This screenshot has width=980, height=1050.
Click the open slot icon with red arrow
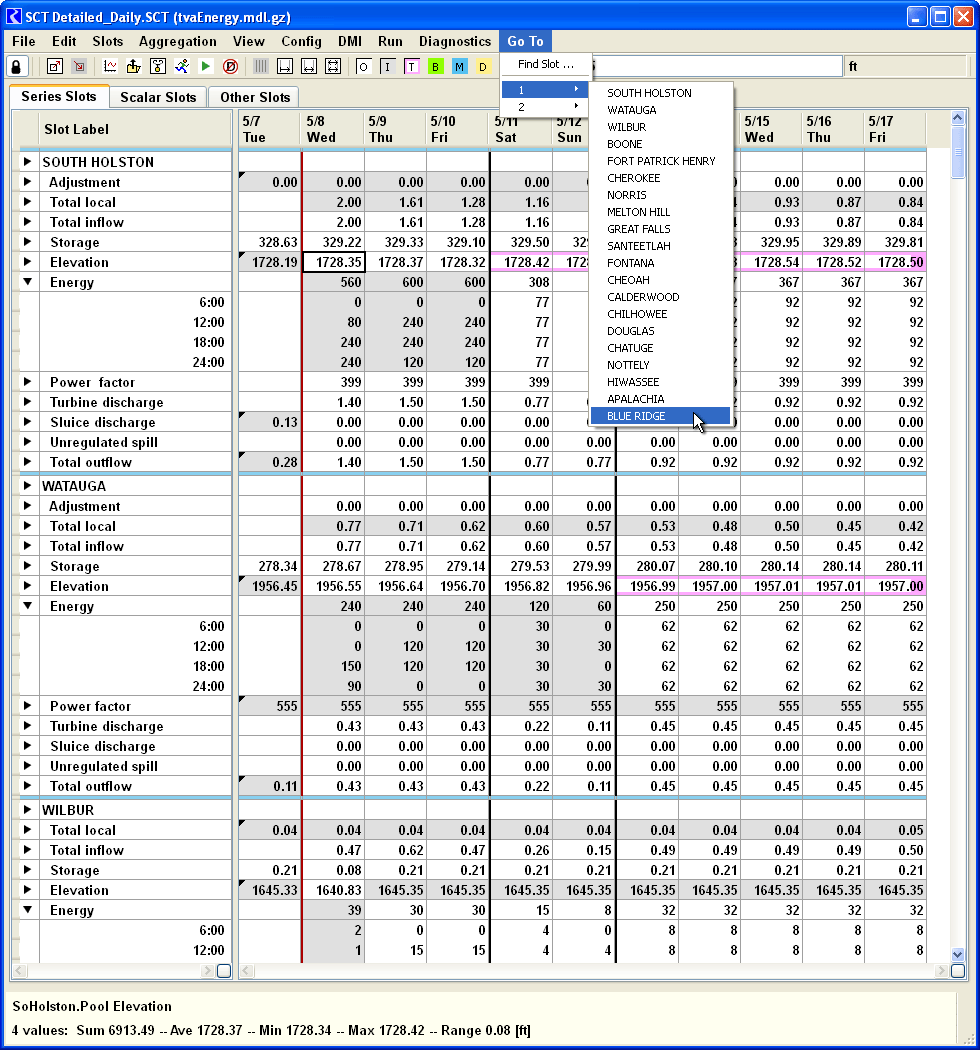point(55,66)
